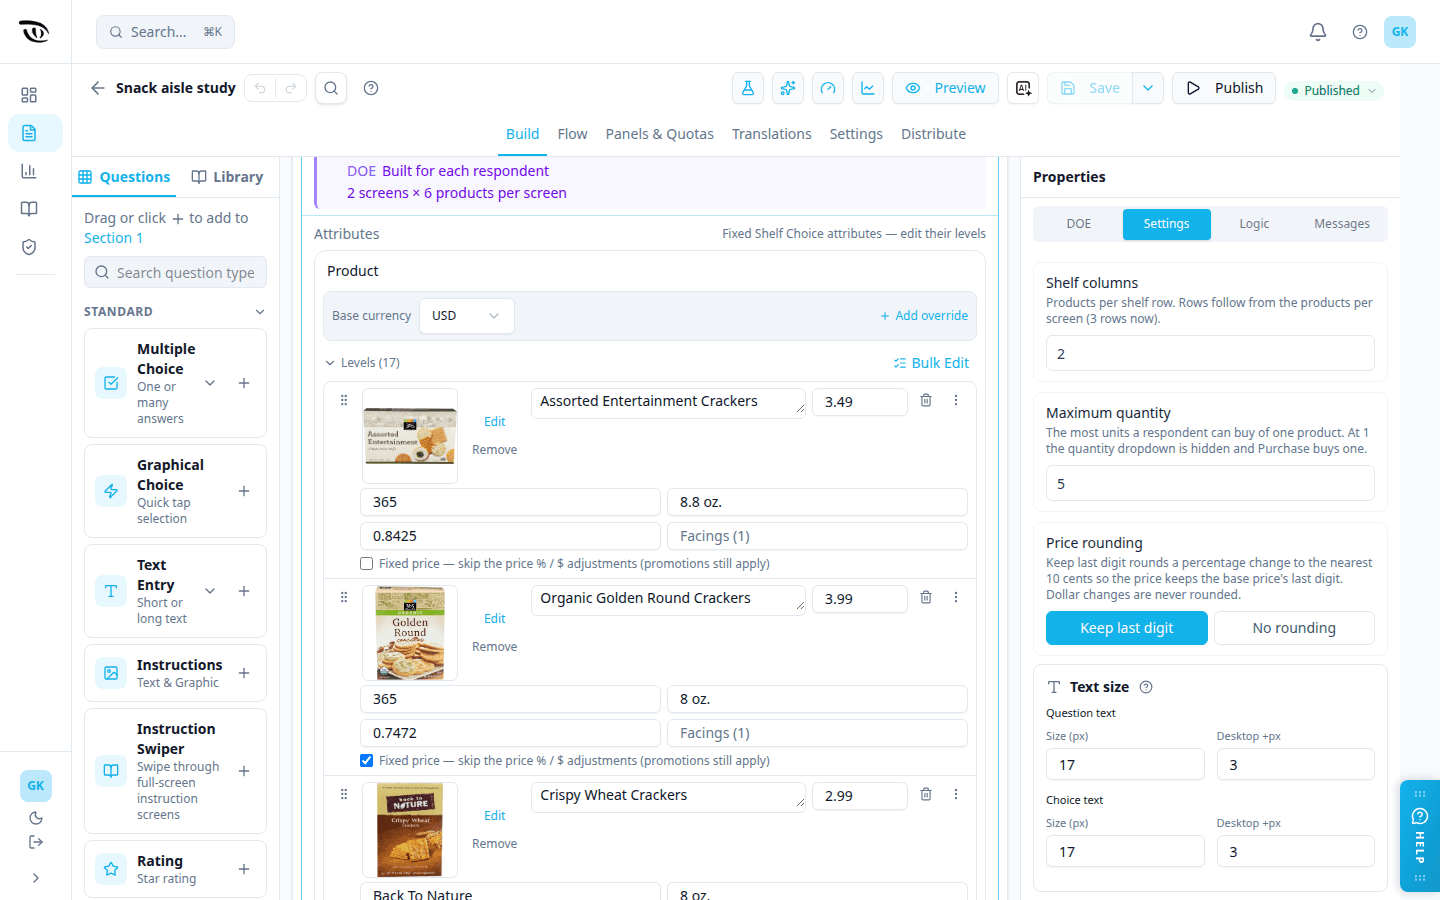Uncheck Fixed price for Organic Golden Round Crackers
Screen dimensions: 1440x900
(x=367, y=761)
